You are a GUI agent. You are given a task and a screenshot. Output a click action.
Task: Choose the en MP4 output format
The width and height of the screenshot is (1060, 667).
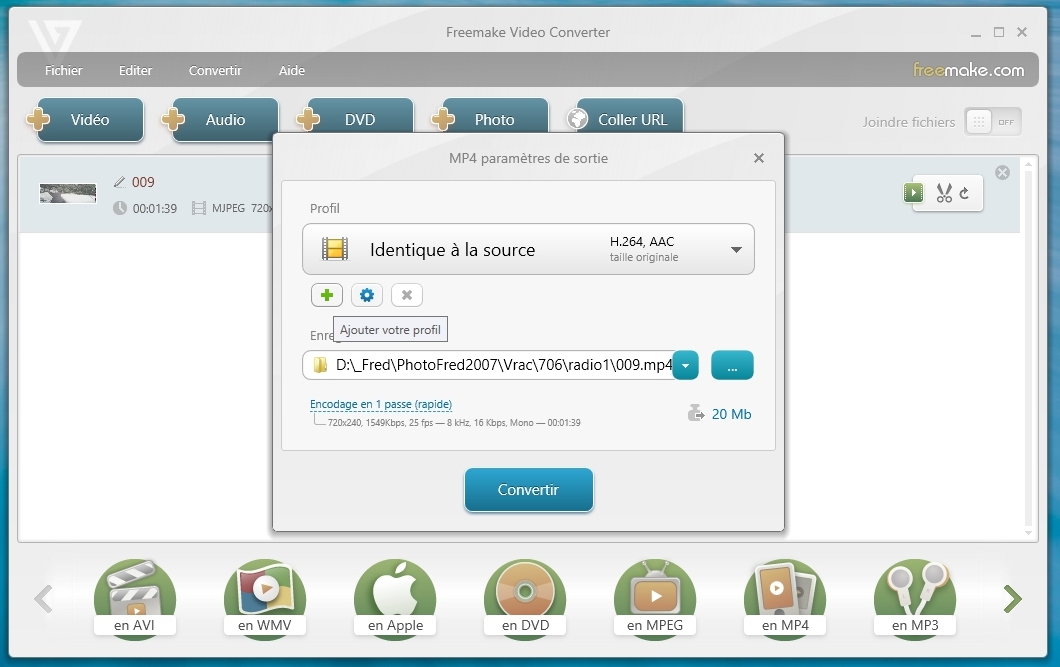point(785,599)
